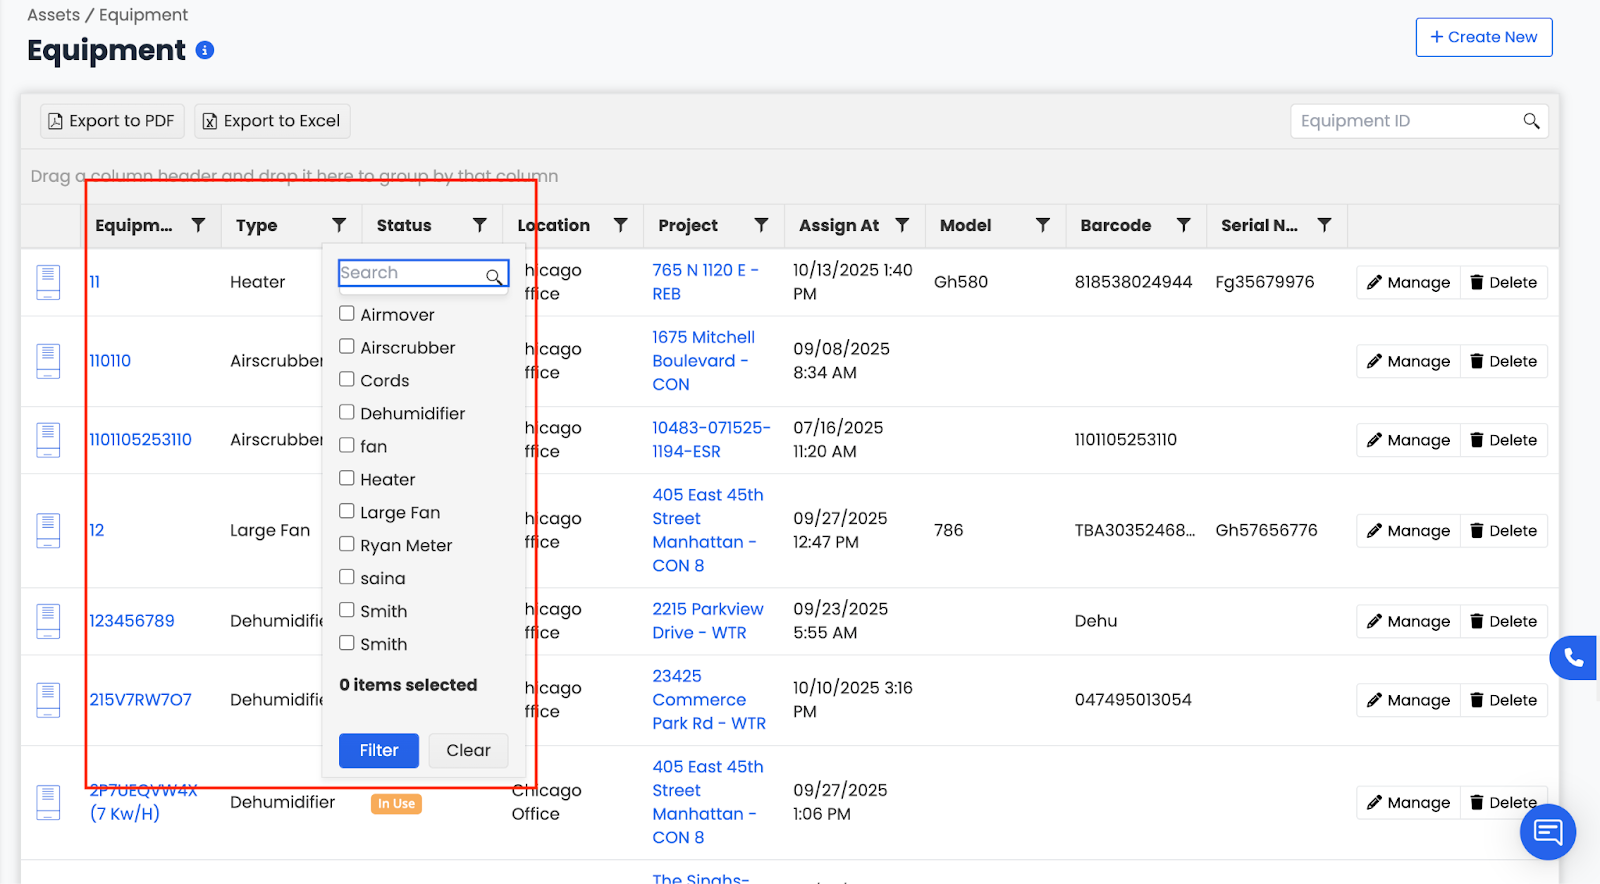
Task: Click the magnifier inside the filter popup search
Action: (494, 276)
